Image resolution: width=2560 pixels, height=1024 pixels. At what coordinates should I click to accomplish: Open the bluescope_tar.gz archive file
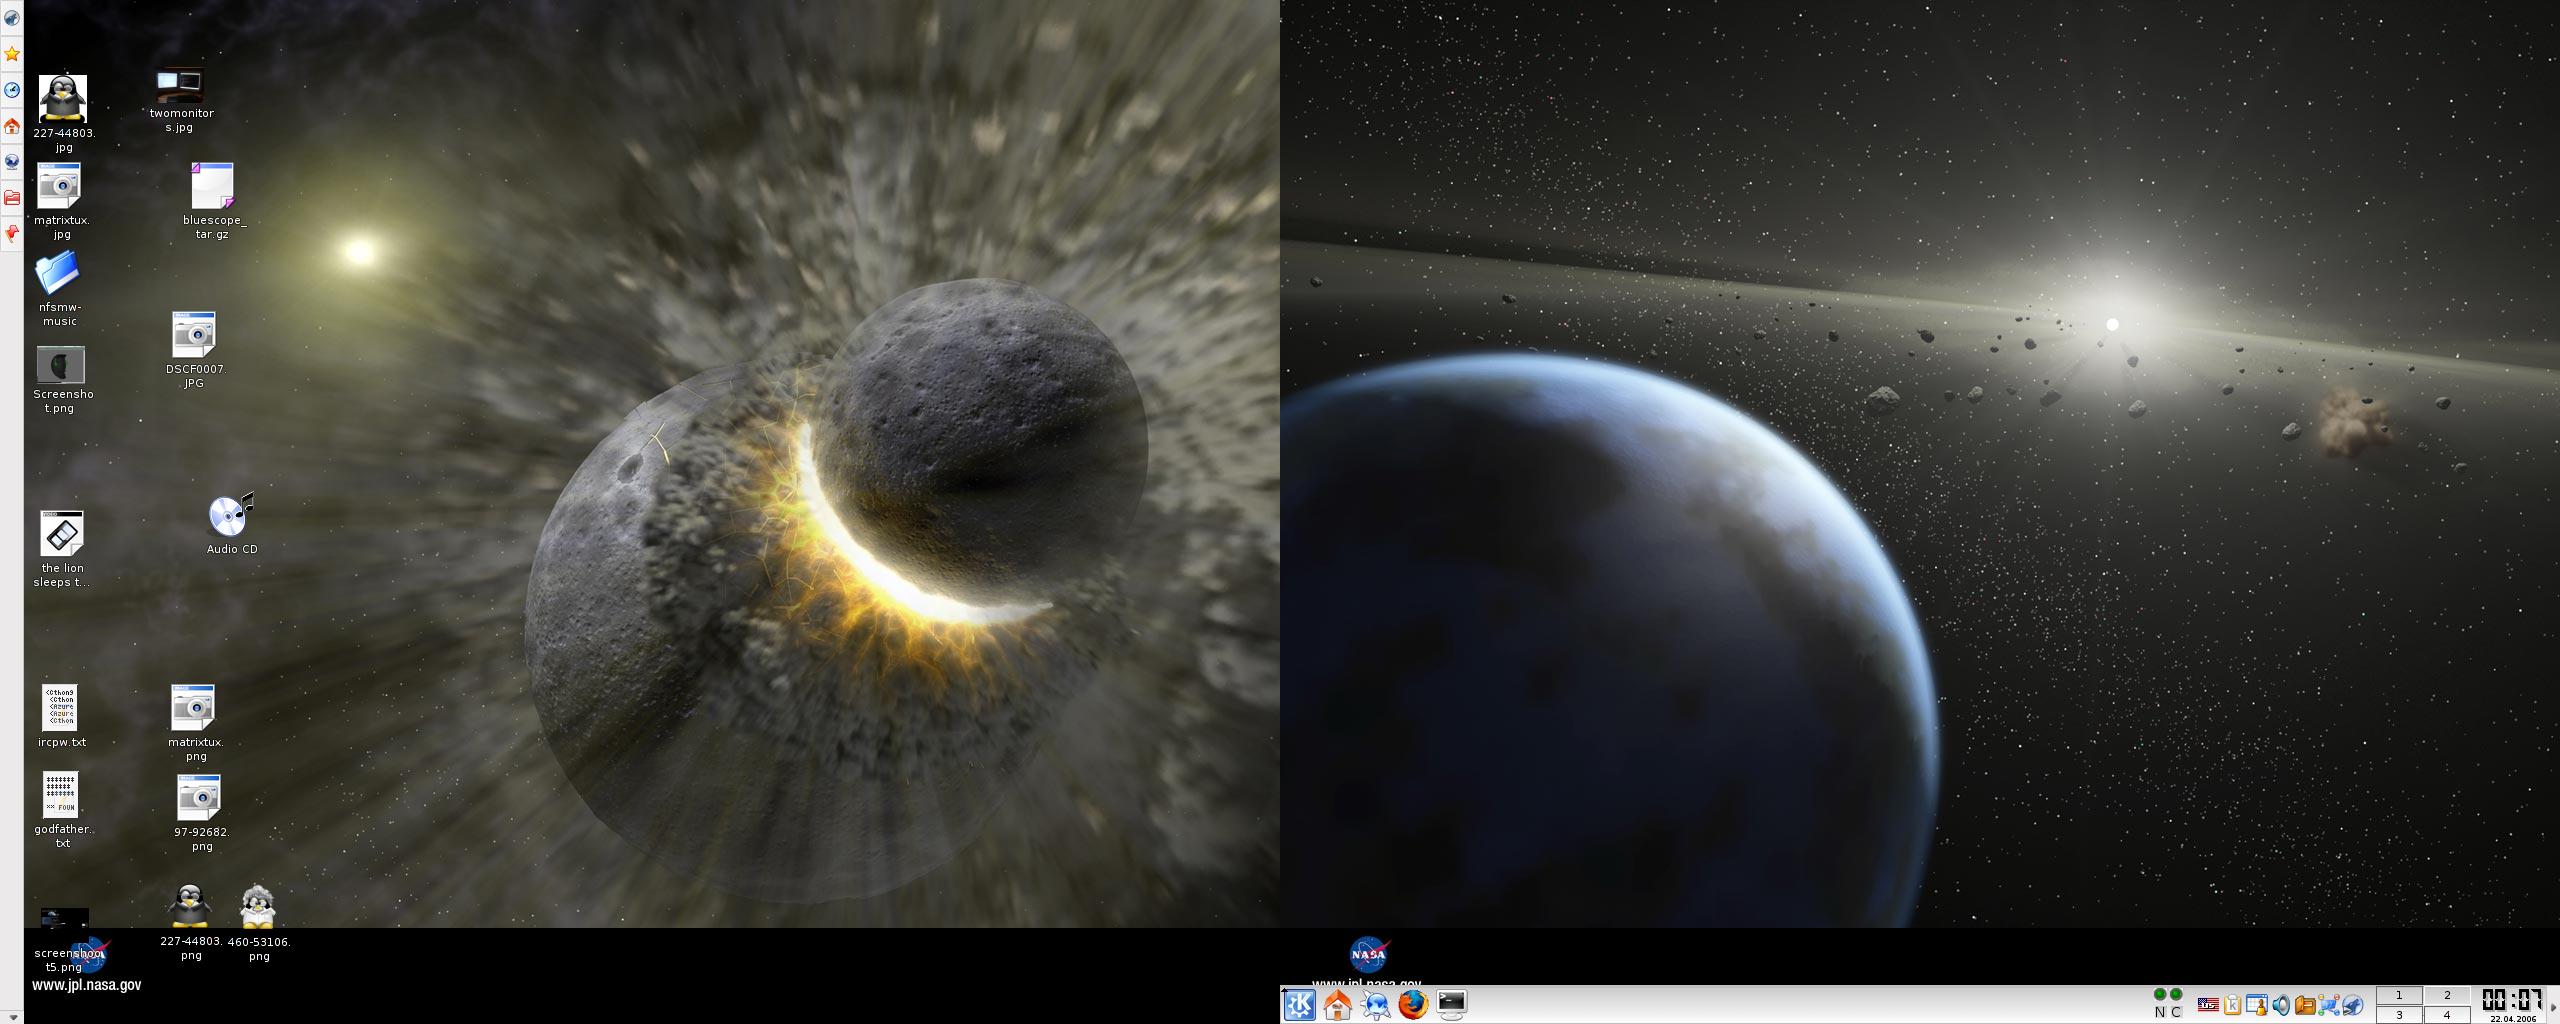pyautogui.click(x=212, y=187)
